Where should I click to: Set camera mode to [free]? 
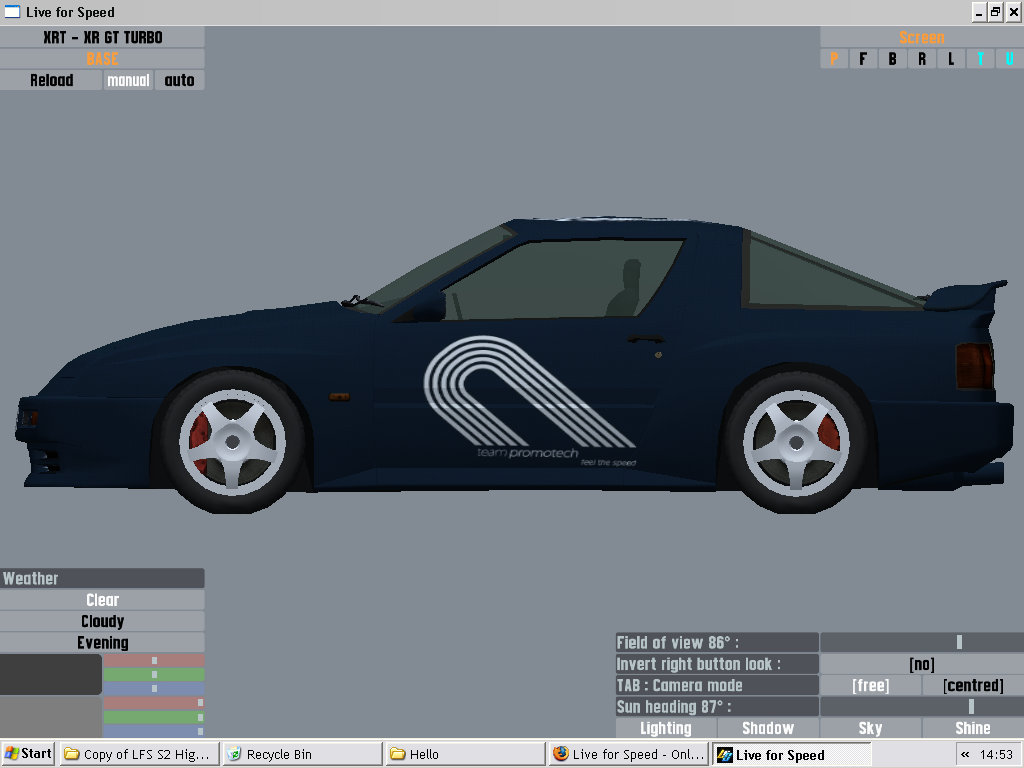[x=871, y=685]
